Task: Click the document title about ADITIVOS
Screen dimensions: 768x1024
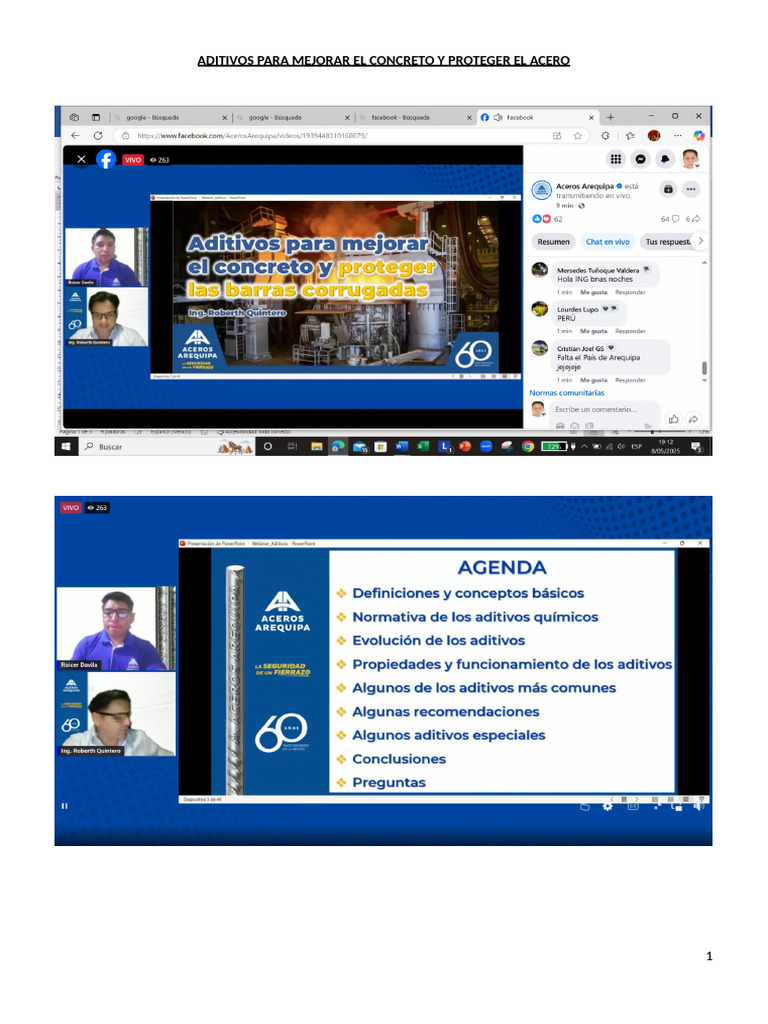Action: pos(383,61)
